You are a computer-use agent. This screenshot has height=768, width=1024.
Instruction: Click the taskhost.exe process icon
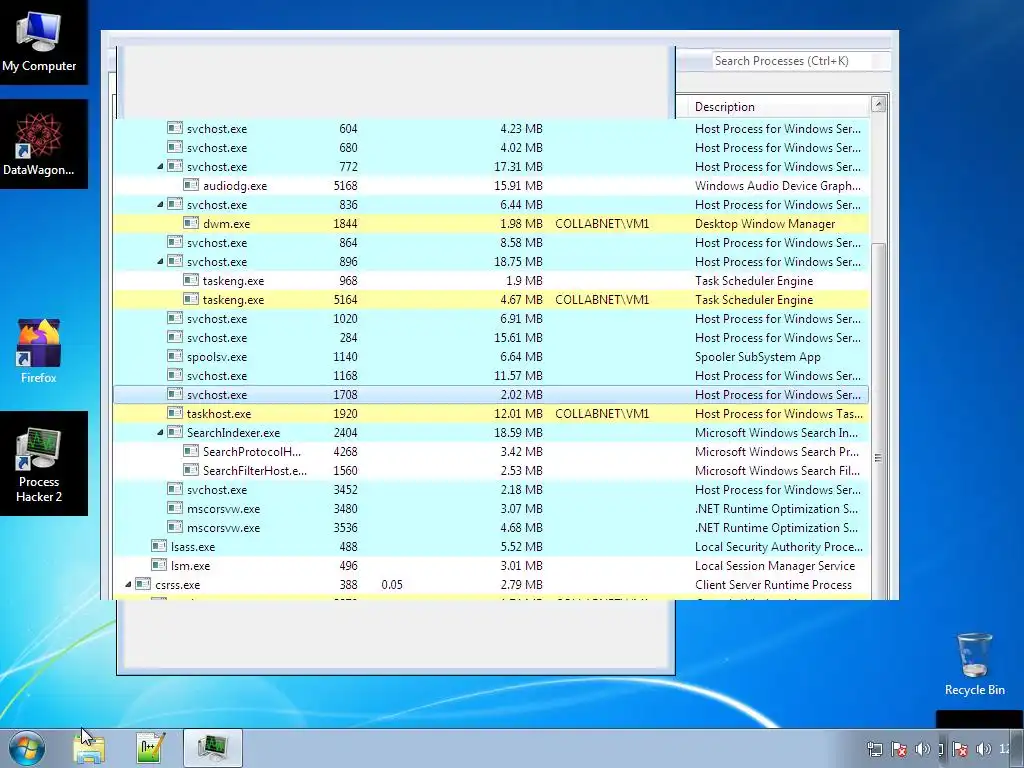tap(174, 413)
